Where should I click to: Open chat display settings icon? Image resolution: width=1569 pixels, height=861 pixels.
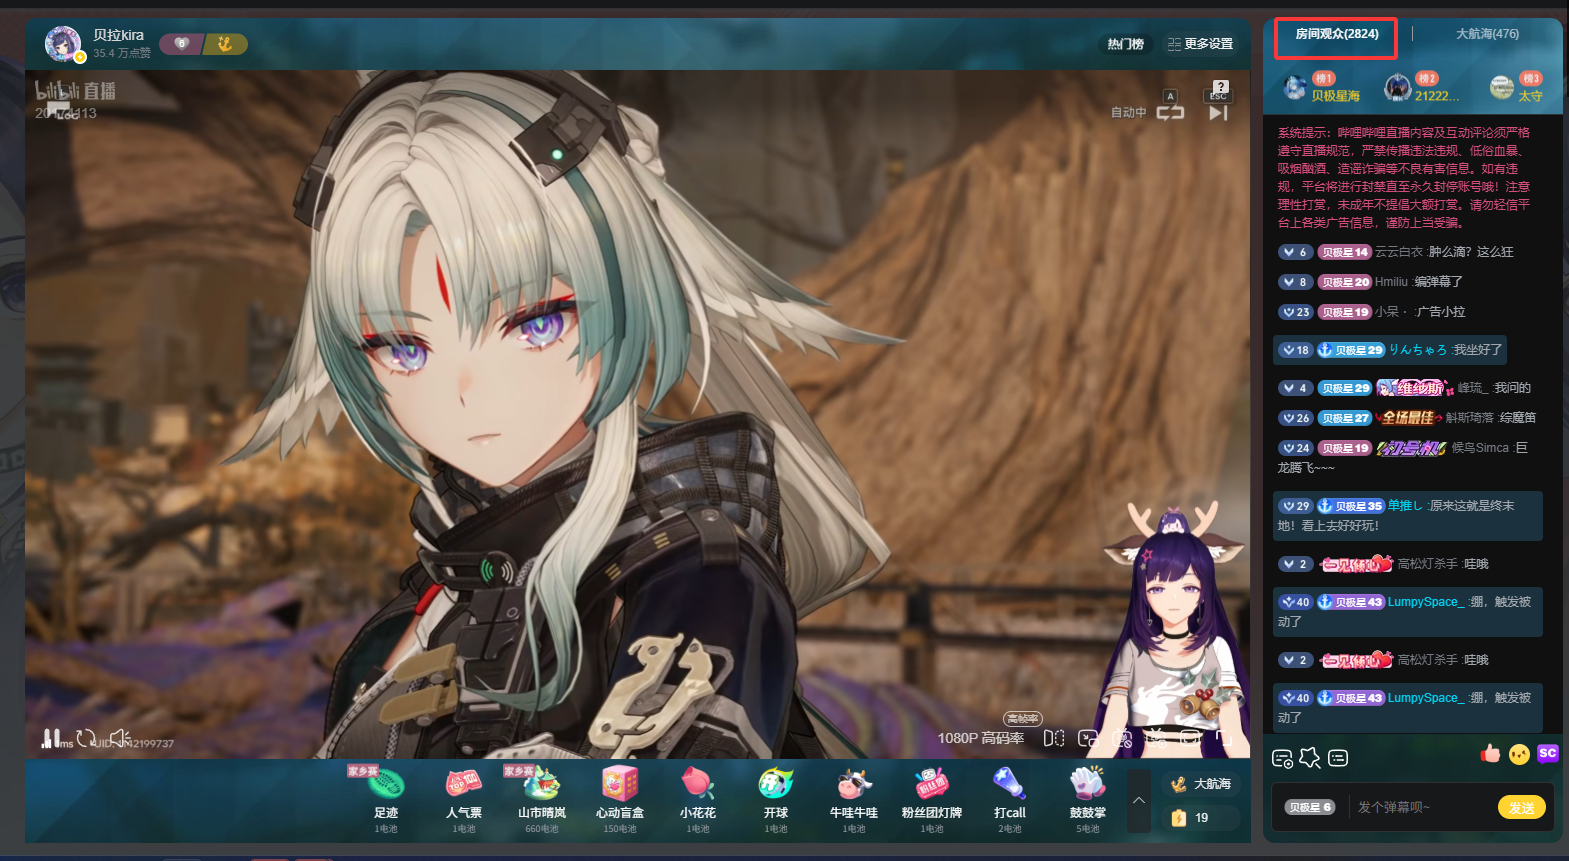(x=1282, y=758)
